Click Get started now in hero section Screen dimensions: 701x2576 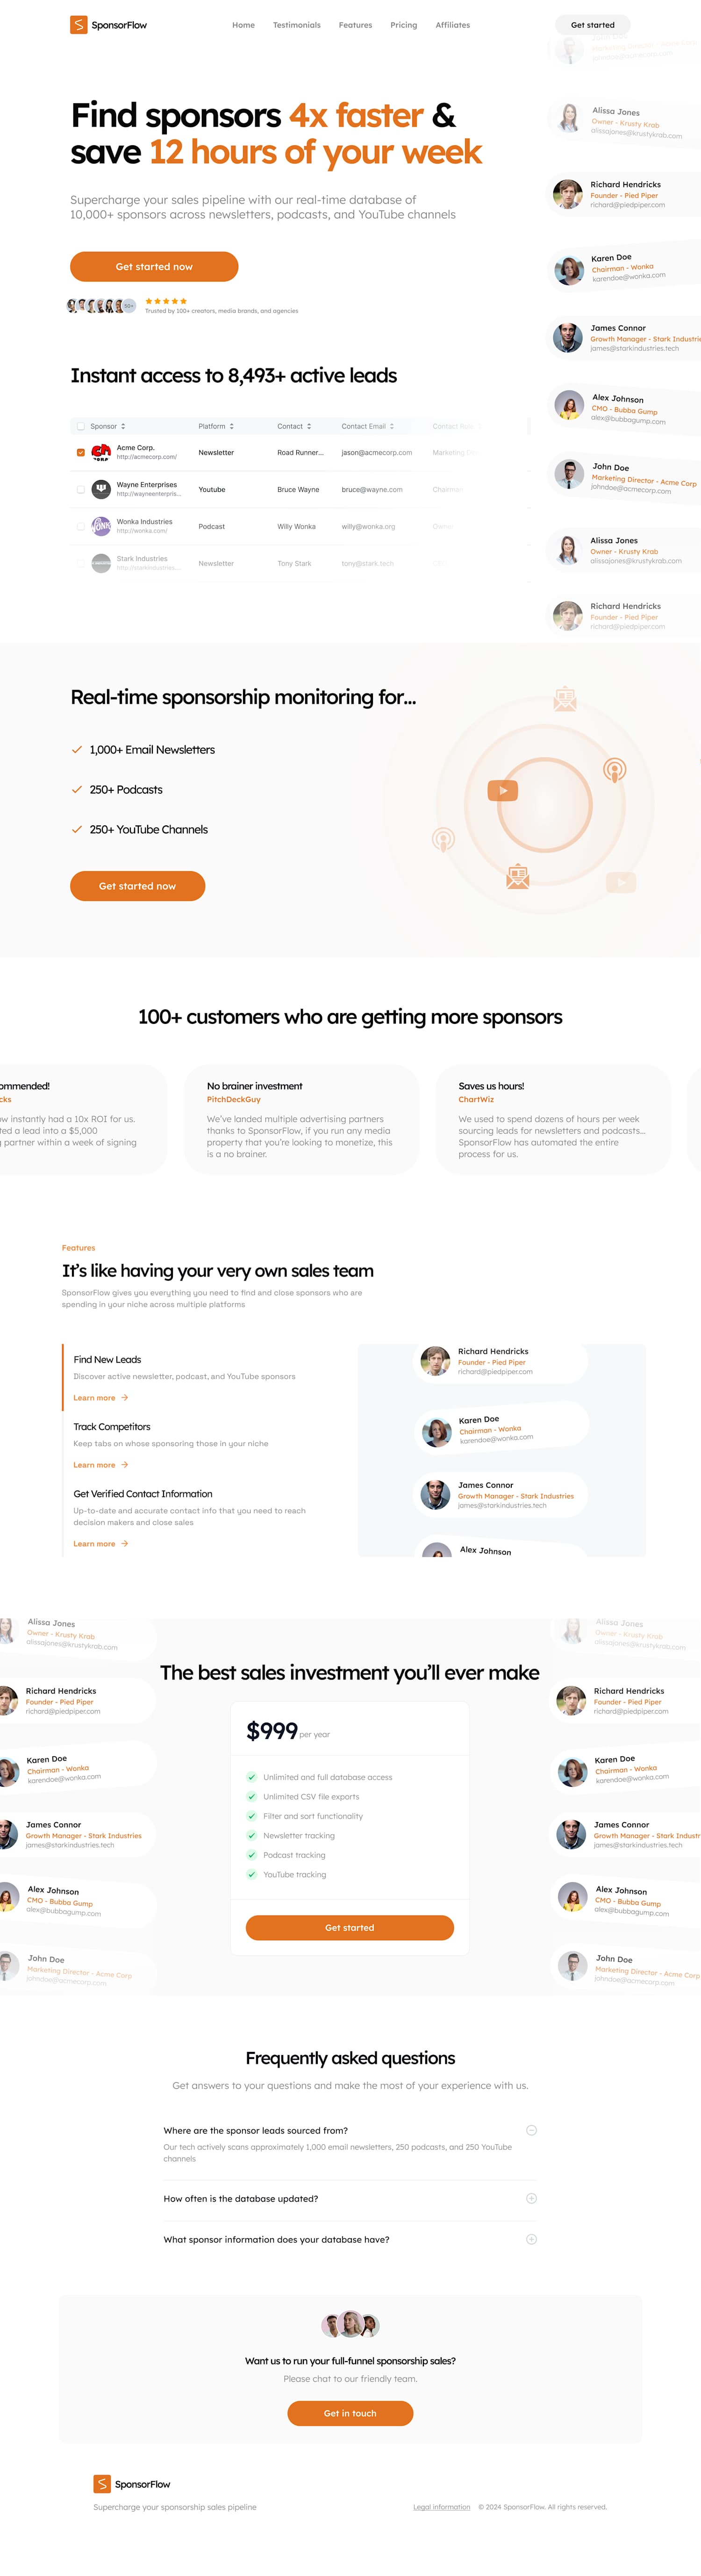pyautogui.click(x=154, y=267)
